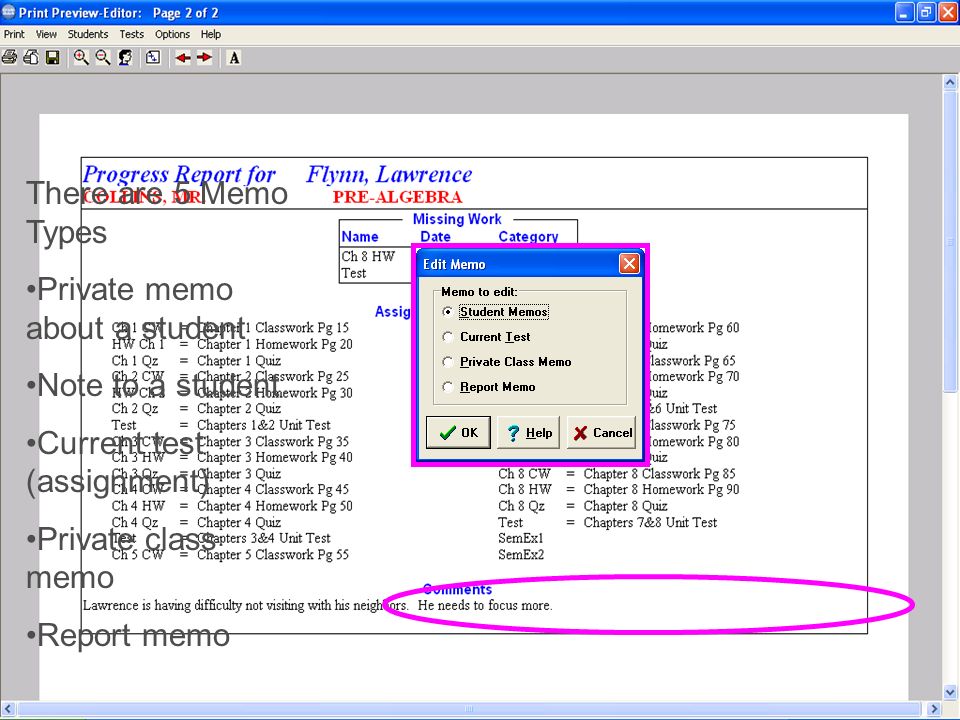The image size is (960, 720).
Task: Go to next page with right red arrow
Action: (x=204, y=58)
